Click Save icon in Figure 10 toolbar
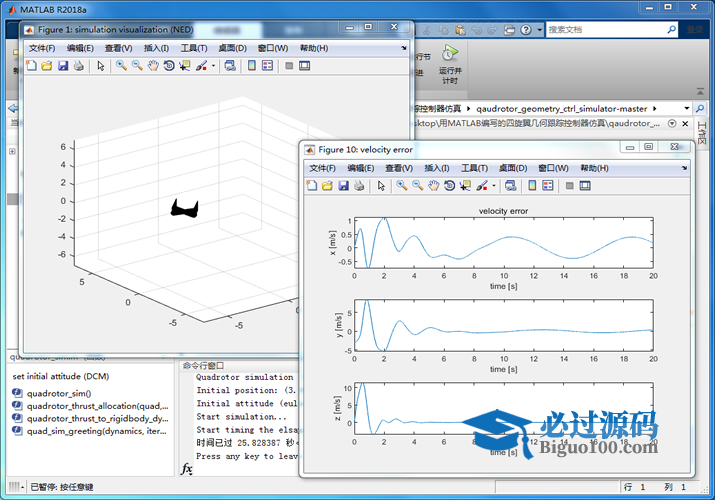This screenshot has width=715, height=500. (x=343, y=186)
